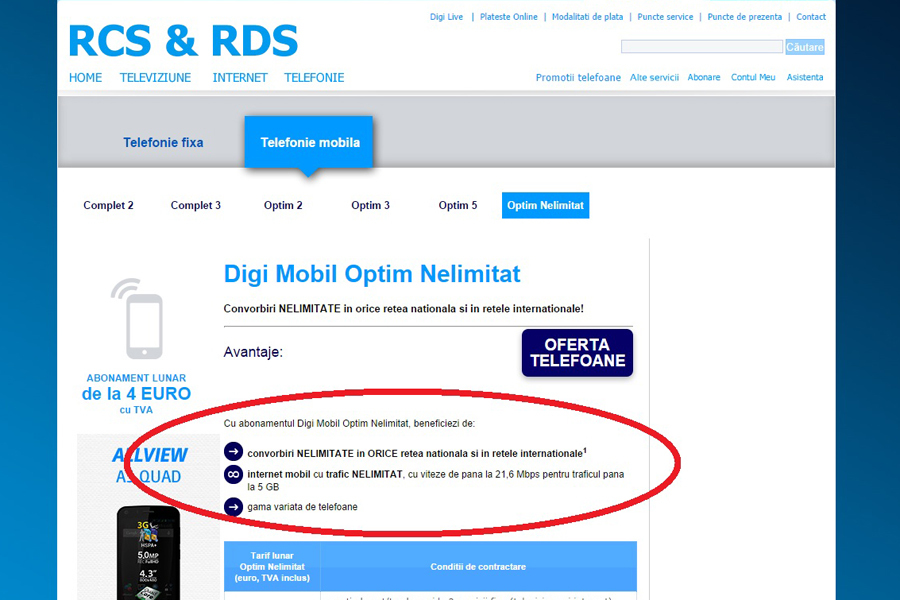Click the 'de la 4 EURO' price text

click(x=136, y=394)
